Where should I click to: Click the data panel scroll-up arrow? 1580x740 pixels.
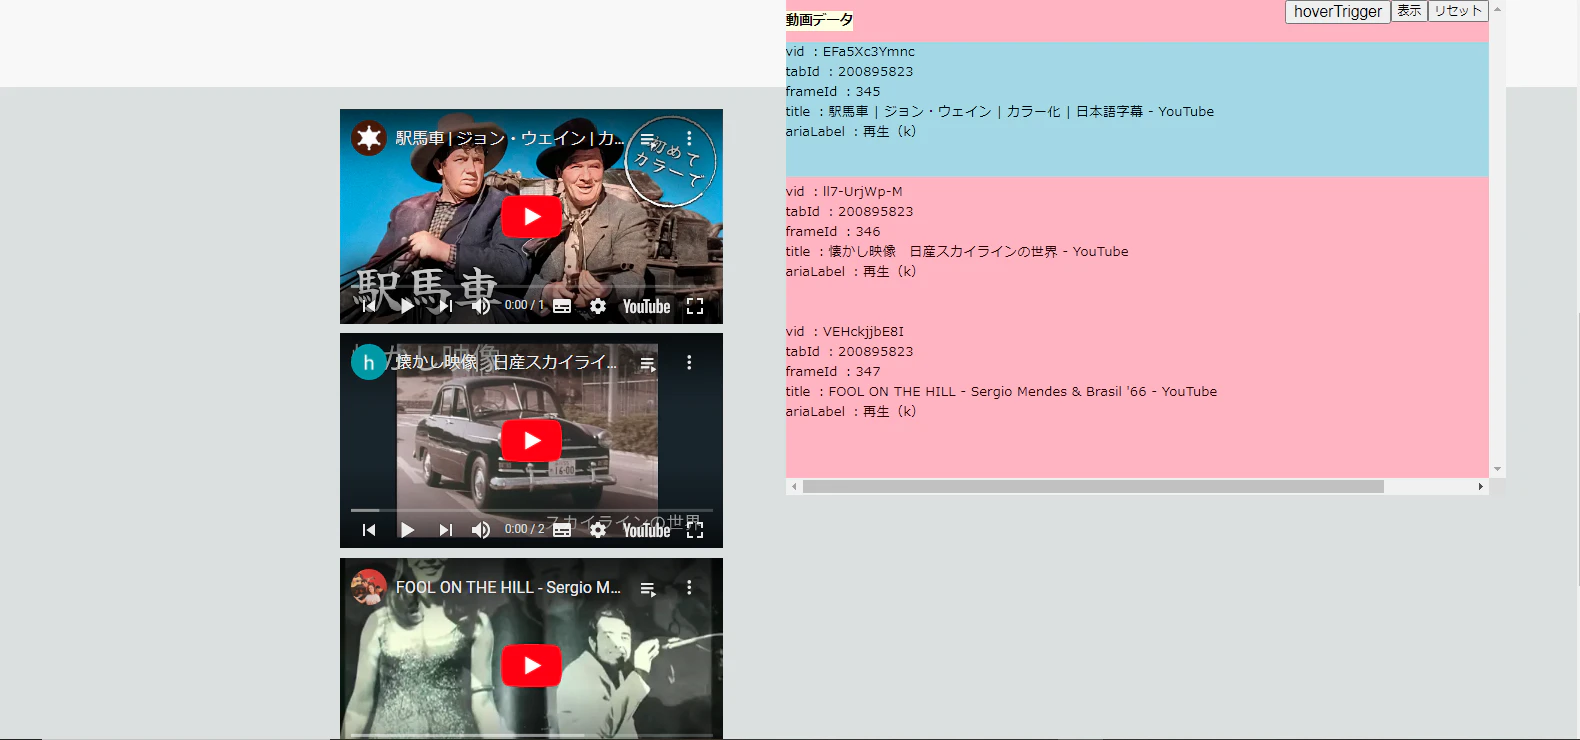(x=1497, y=8)
